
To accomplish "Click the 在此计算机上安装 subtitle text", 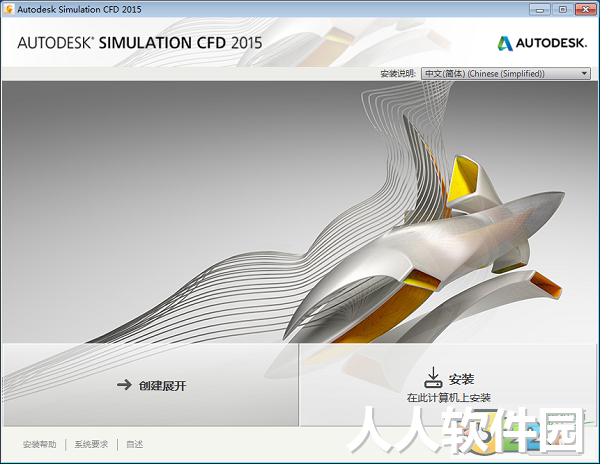I will pyautogui.click(x=448, y=398).
